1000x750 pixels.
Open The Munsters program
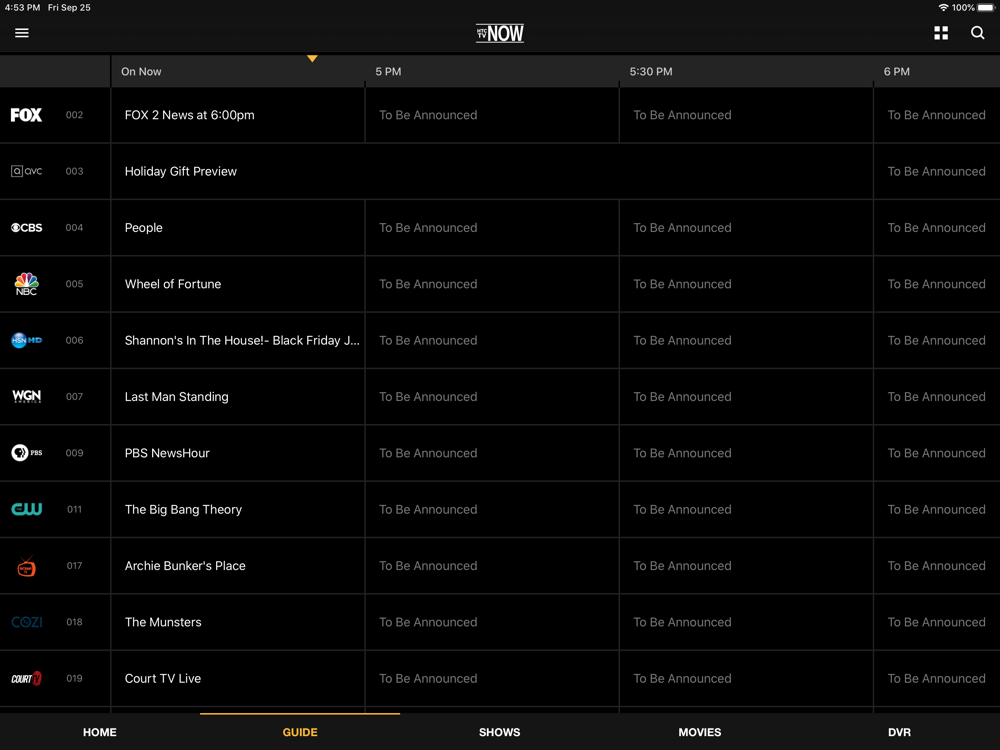tap(238, 622)
